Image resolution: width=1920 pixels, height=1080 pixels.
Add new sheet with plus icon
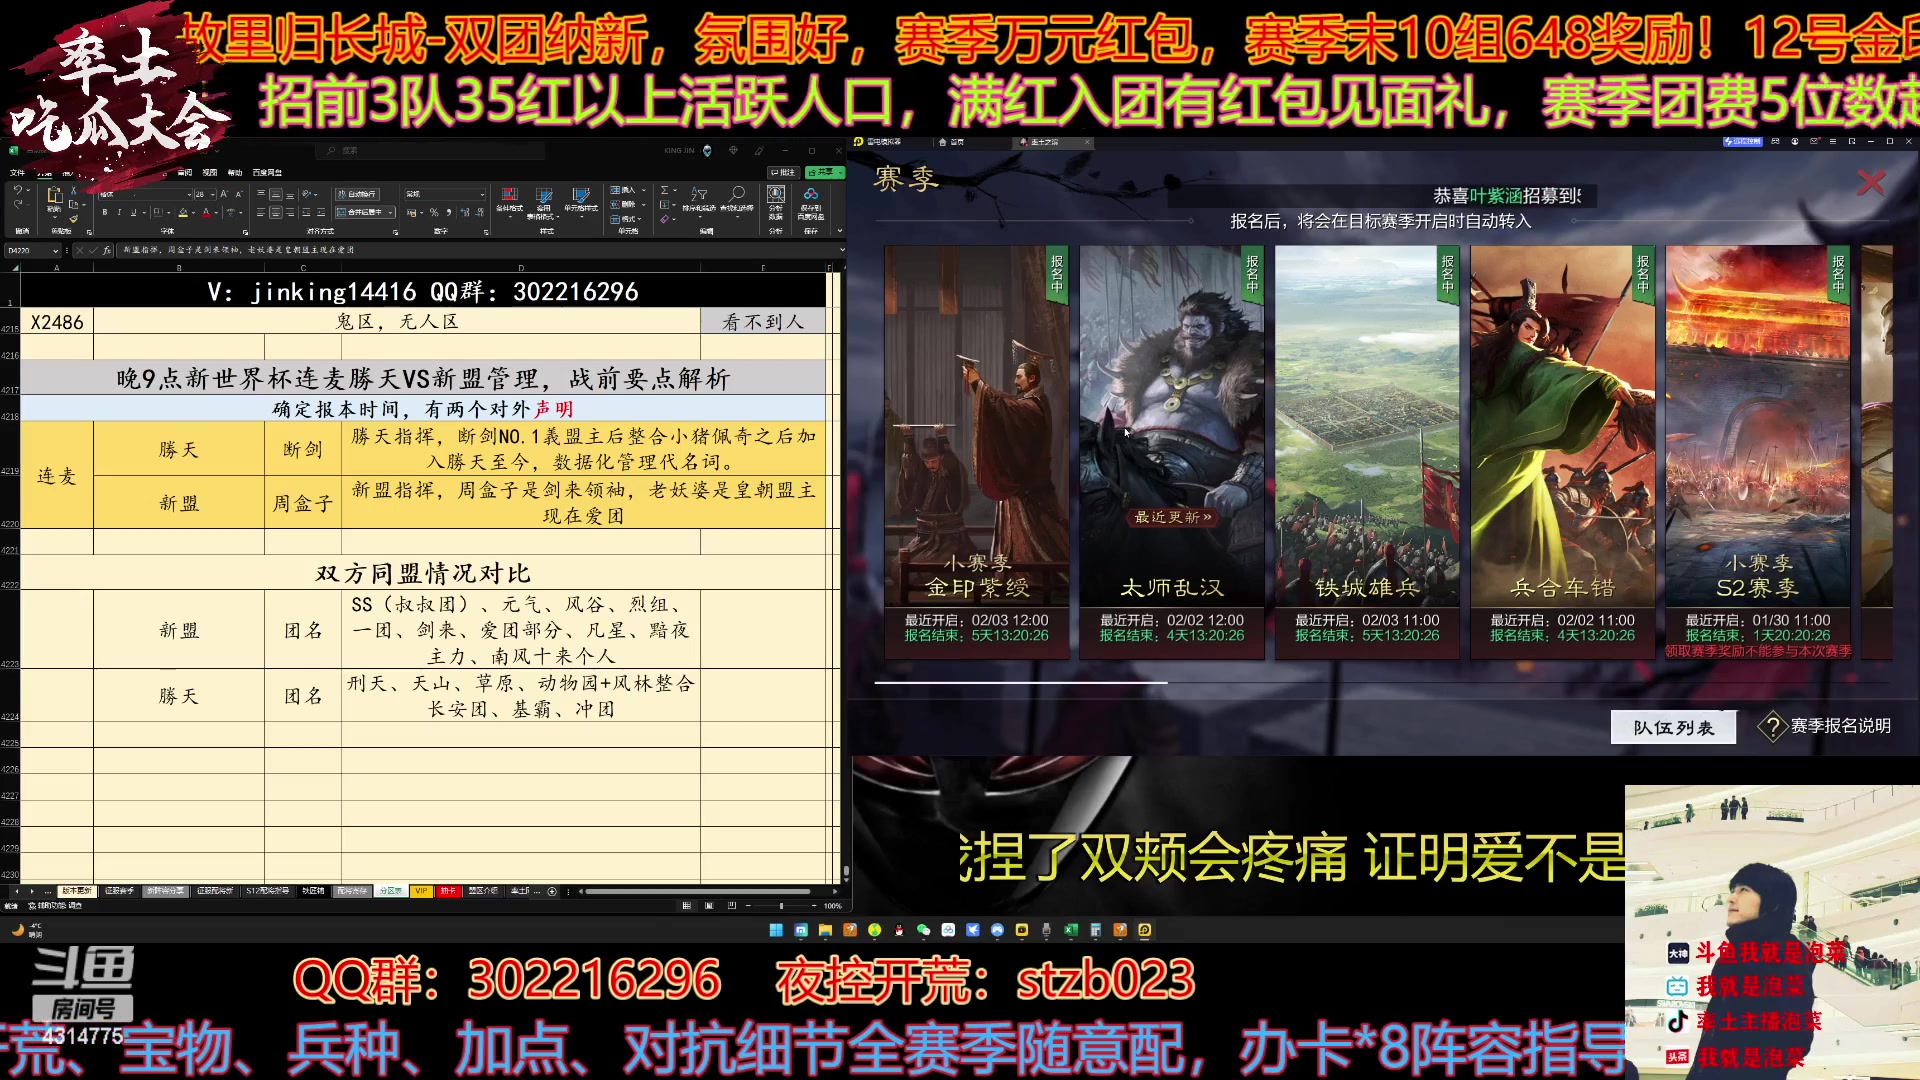pos(552,891)
